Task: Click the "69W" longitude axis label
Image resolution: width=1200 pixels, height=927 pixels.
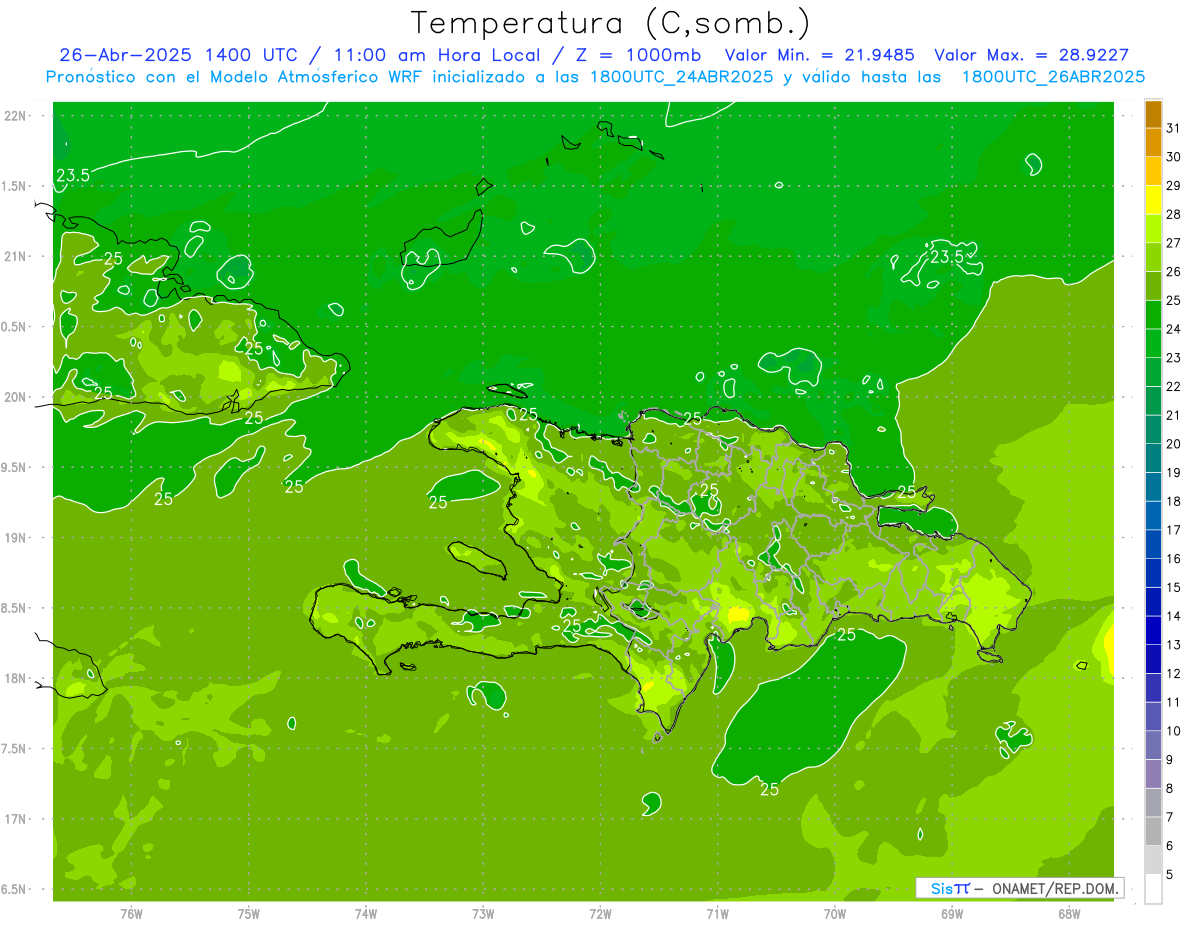Action: coord(952,914)
